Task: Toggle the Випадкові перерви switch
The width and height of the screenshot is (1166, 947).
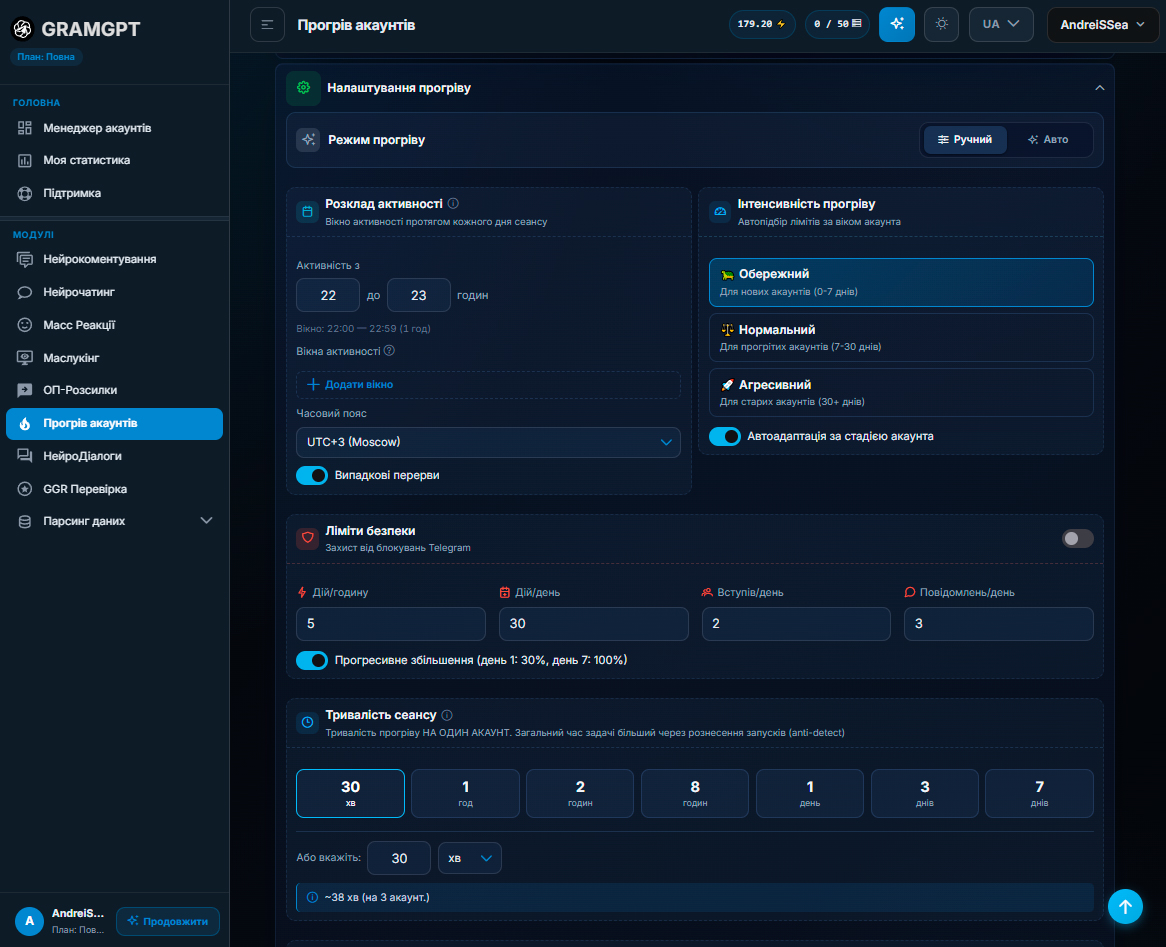Action: click(312, 475)
